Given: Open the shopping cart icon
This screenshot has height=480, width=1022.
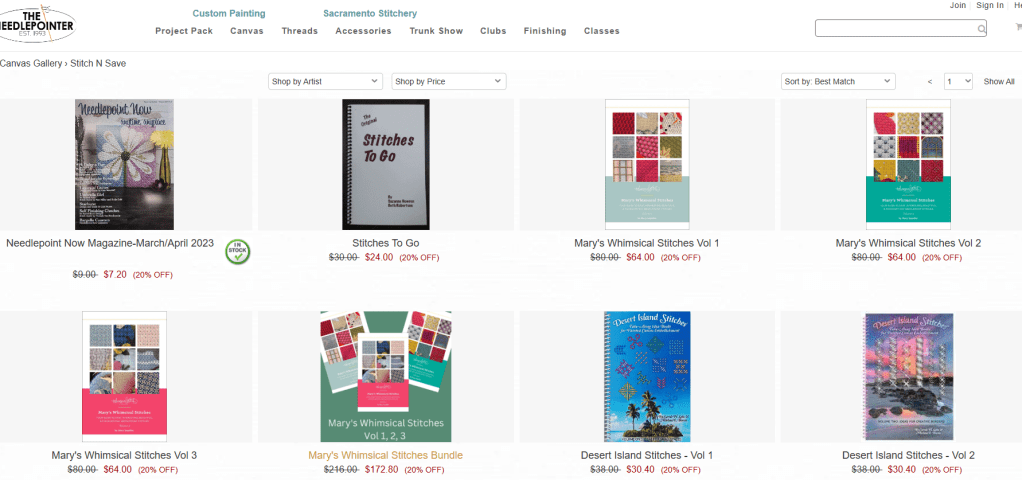Looking at the screenshot, I should (x=1019, y=27).
